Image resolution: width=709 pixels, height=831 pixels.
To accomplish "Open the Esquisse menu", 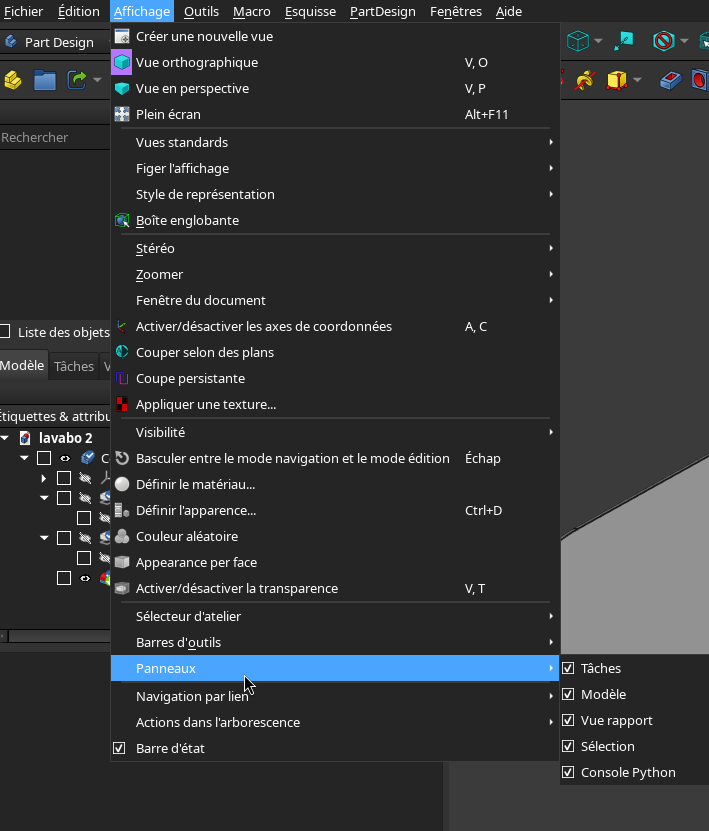I will pyautogui.click(x=310, y=11).
